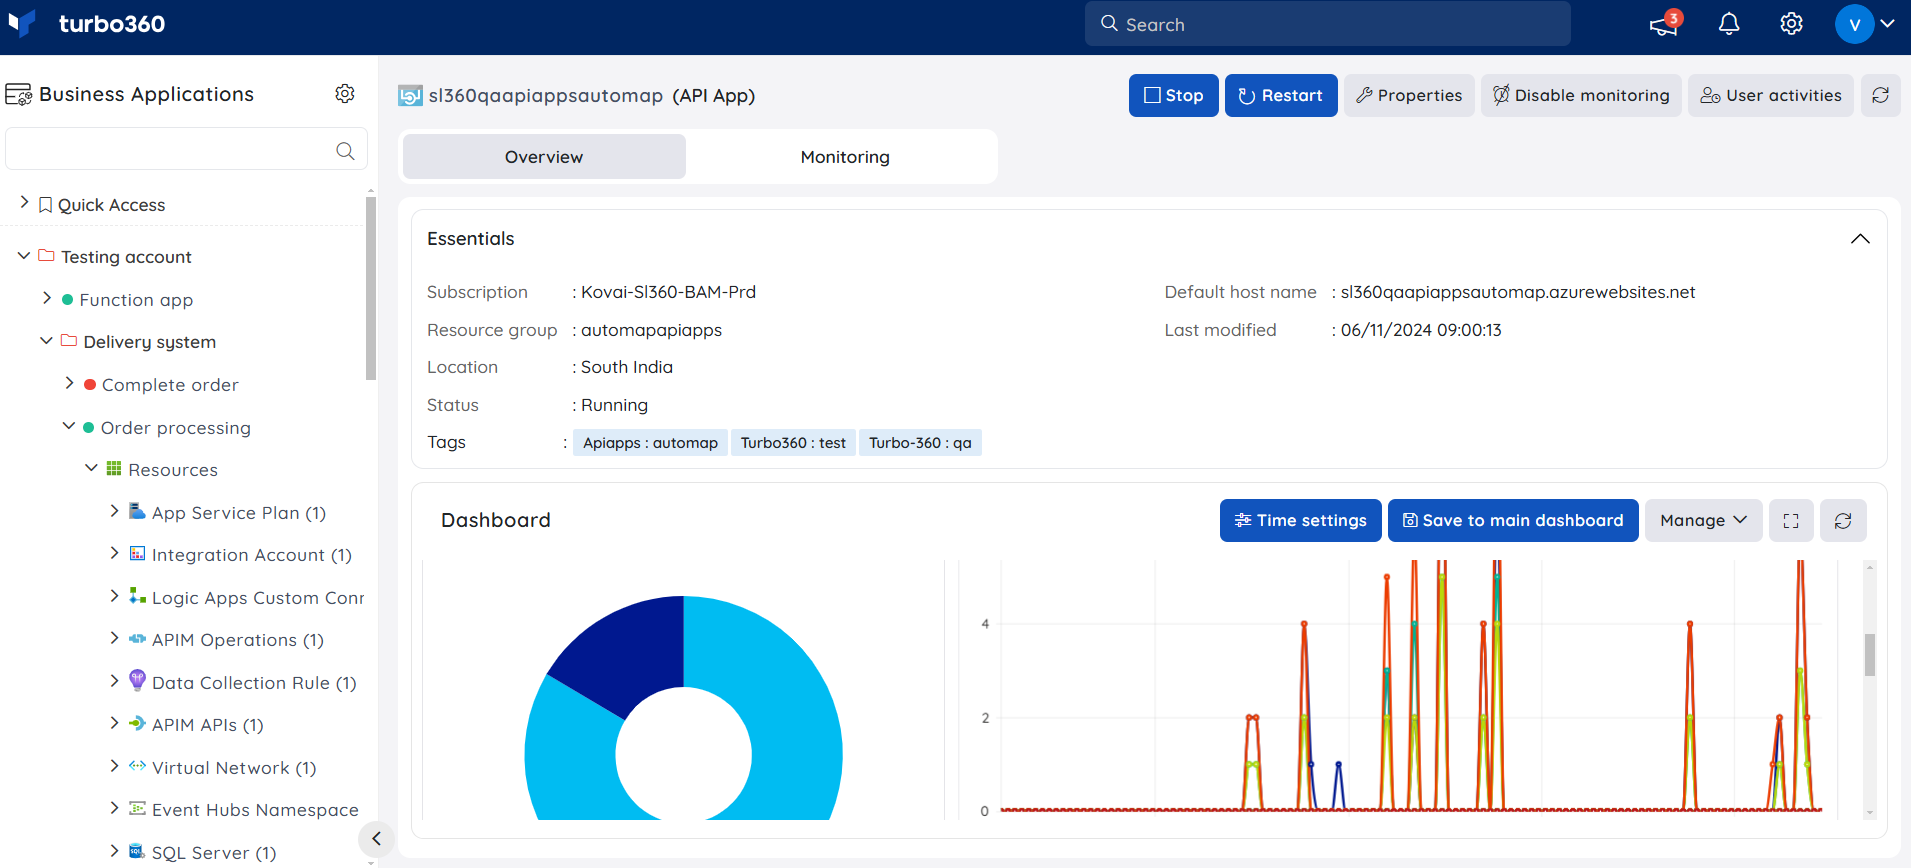1911x868 pixels.
Task: Click the Testing account folder icon
Action: point(46,256)
